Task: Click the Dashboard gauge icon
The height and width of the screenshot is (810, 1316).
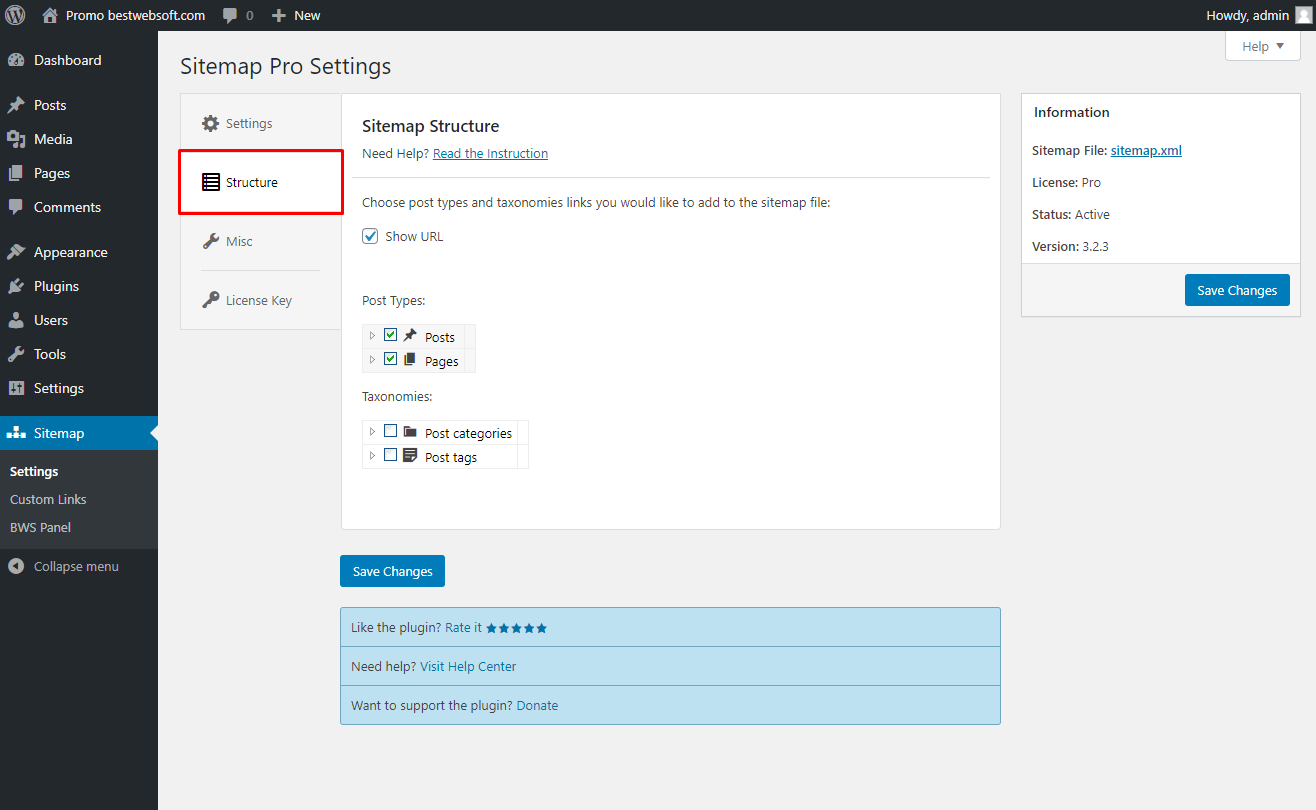Action: point(16,60)
